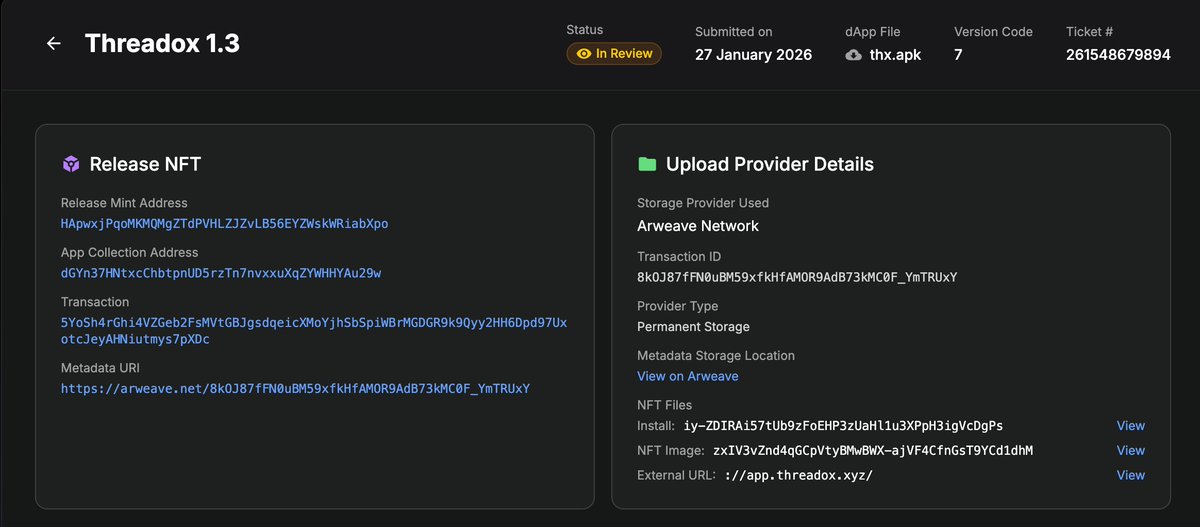The image size is (1200, 527).
Task: Click the eye icon in the In Review badge
Action: coord(584,54)
